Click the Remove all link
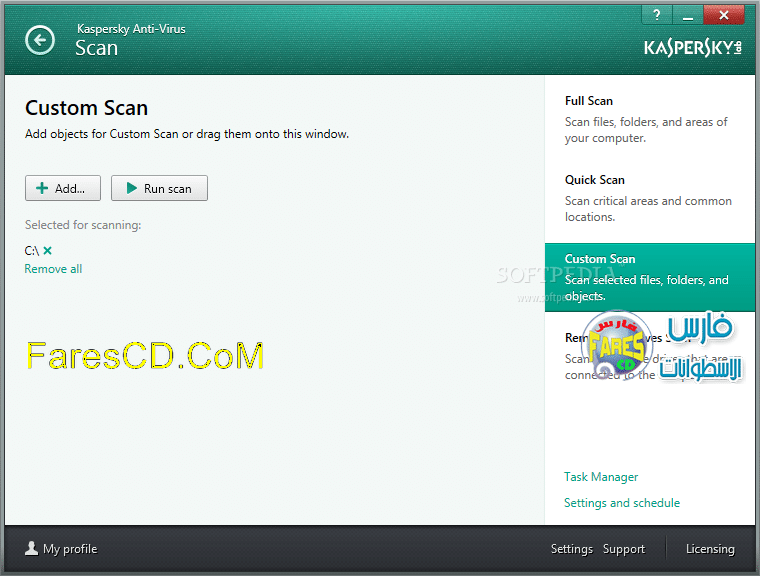This screenshot has height=576, width=760. point(53,269)
